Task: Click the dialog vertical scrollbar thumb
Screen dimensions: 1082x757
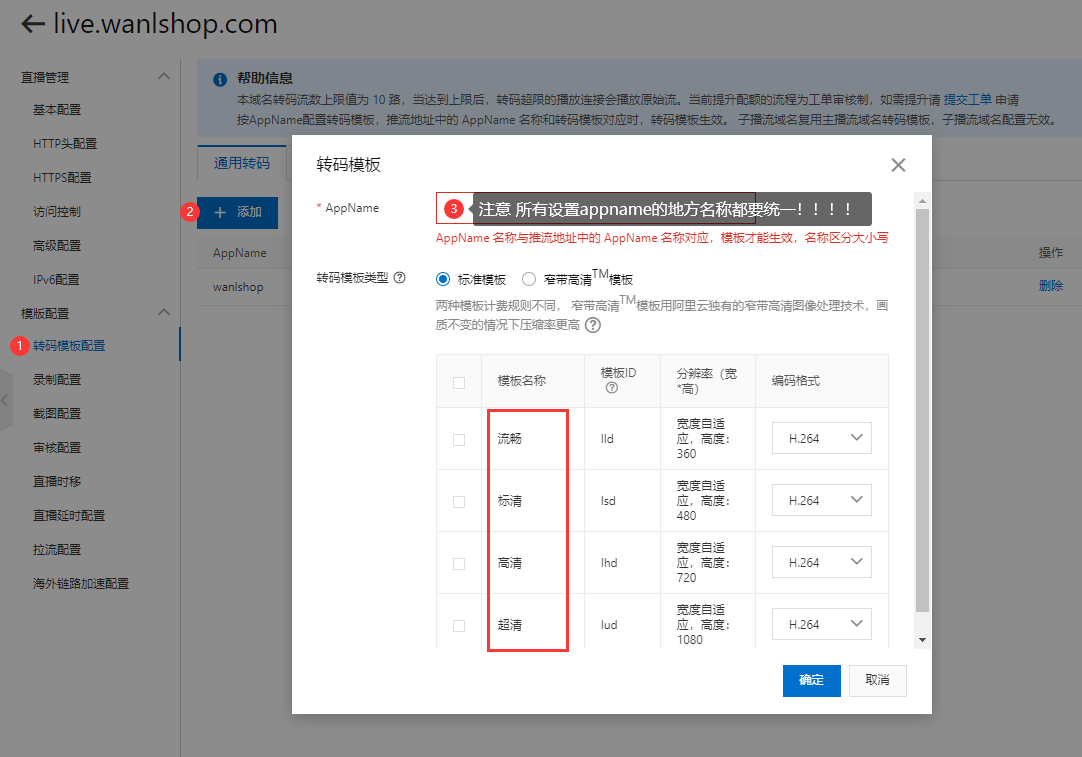Action: (923, 410)
